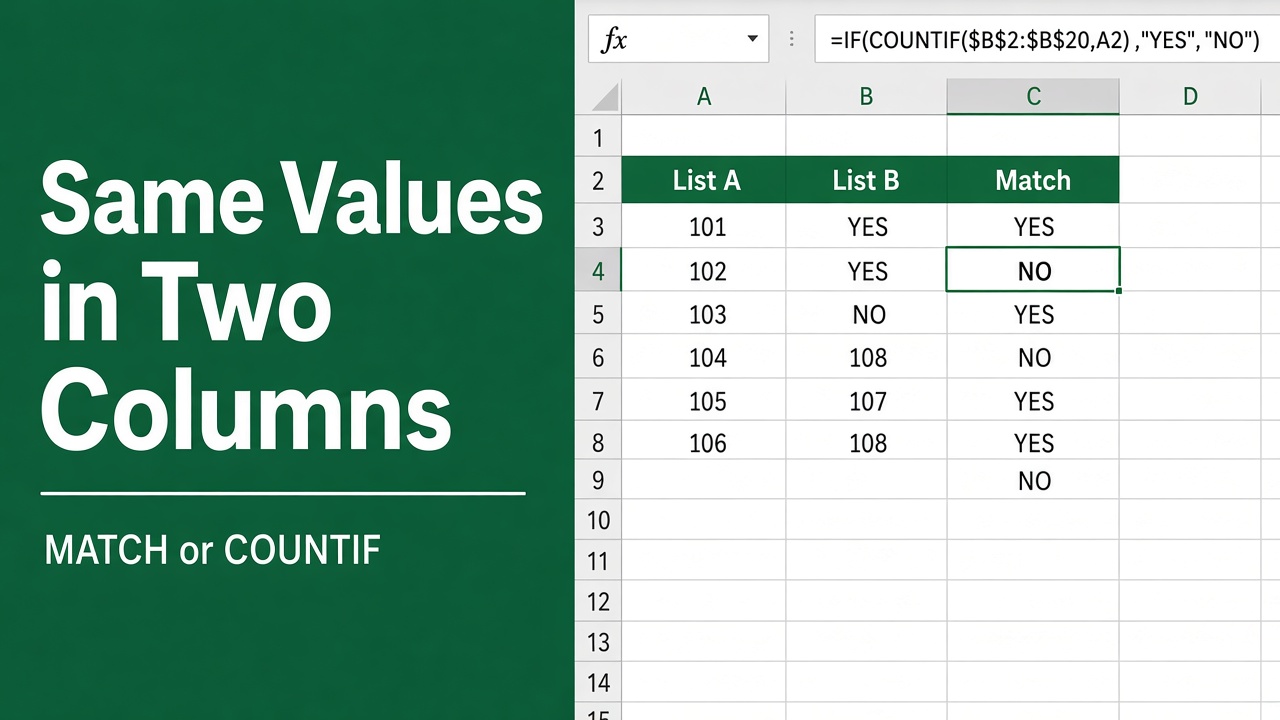Click inside the COUNTIF formula bar
1280x720 pixels.
[1047, 39]
